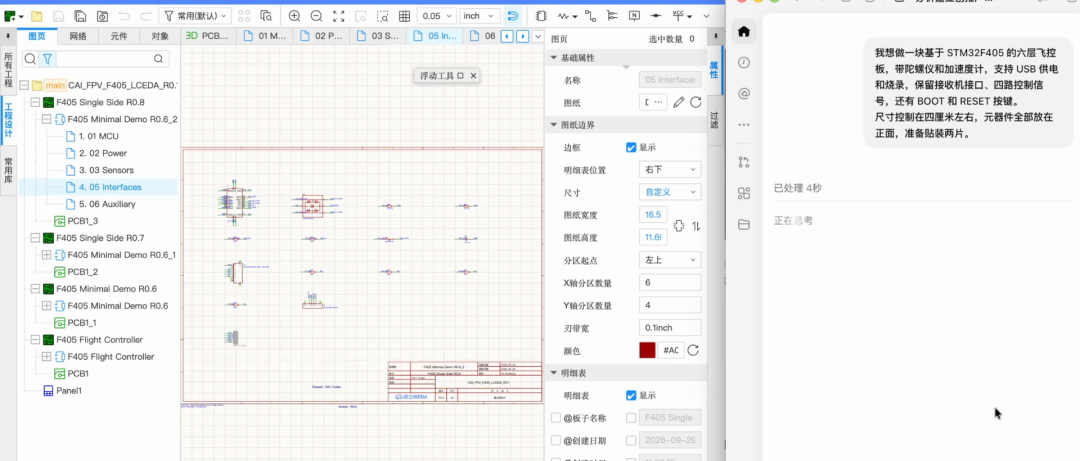Viewport: 1080px width, 461px height.
Task: Check the box before the F405 Single field
Action: point(631,418)
